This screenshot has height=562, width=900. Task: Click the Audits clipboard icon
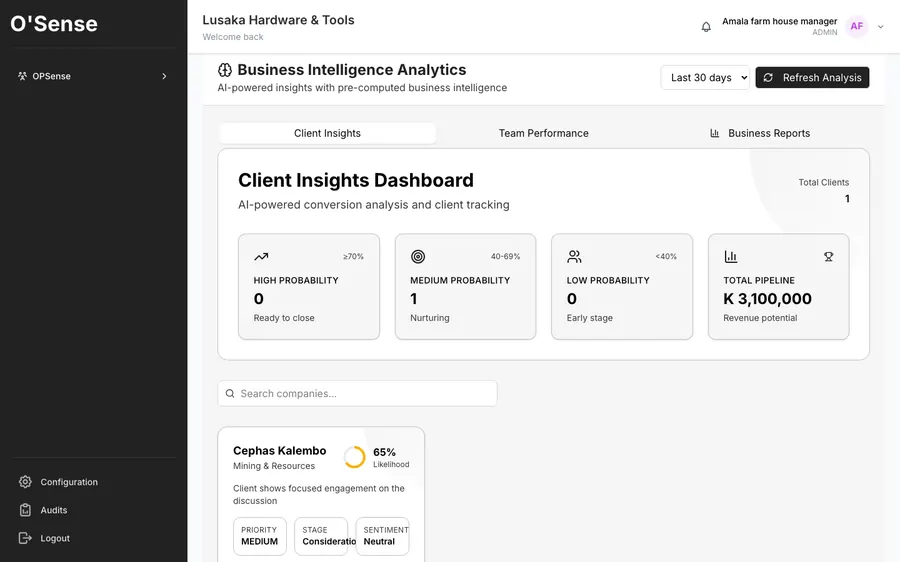tap(25, 510)
